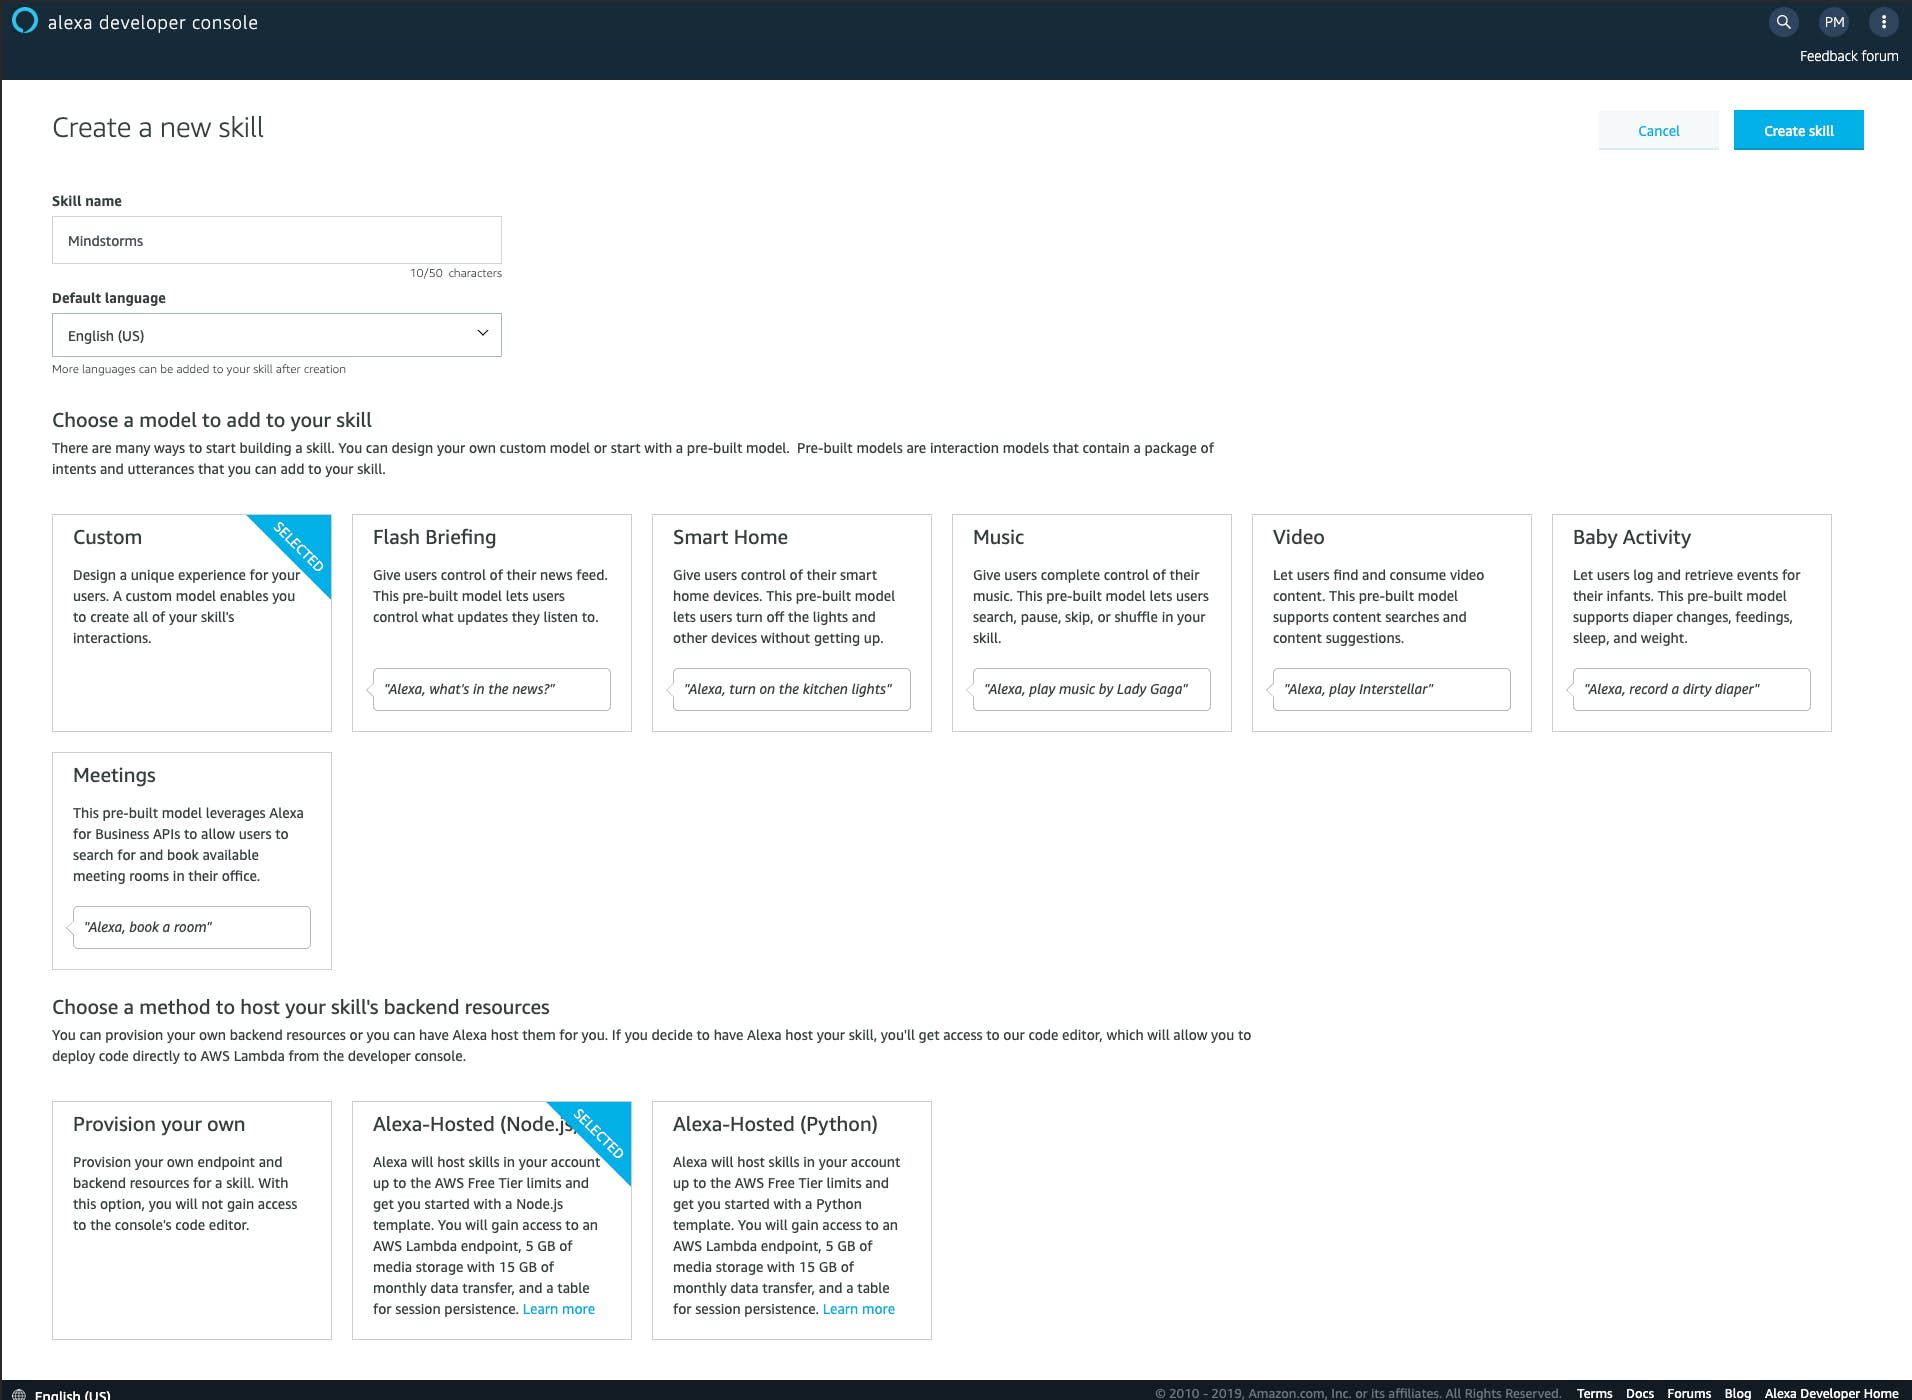The image size is (1912, 1400).
Task: Select the Smart Home model card
Action: pyautogui.click(x=792, y=623)
